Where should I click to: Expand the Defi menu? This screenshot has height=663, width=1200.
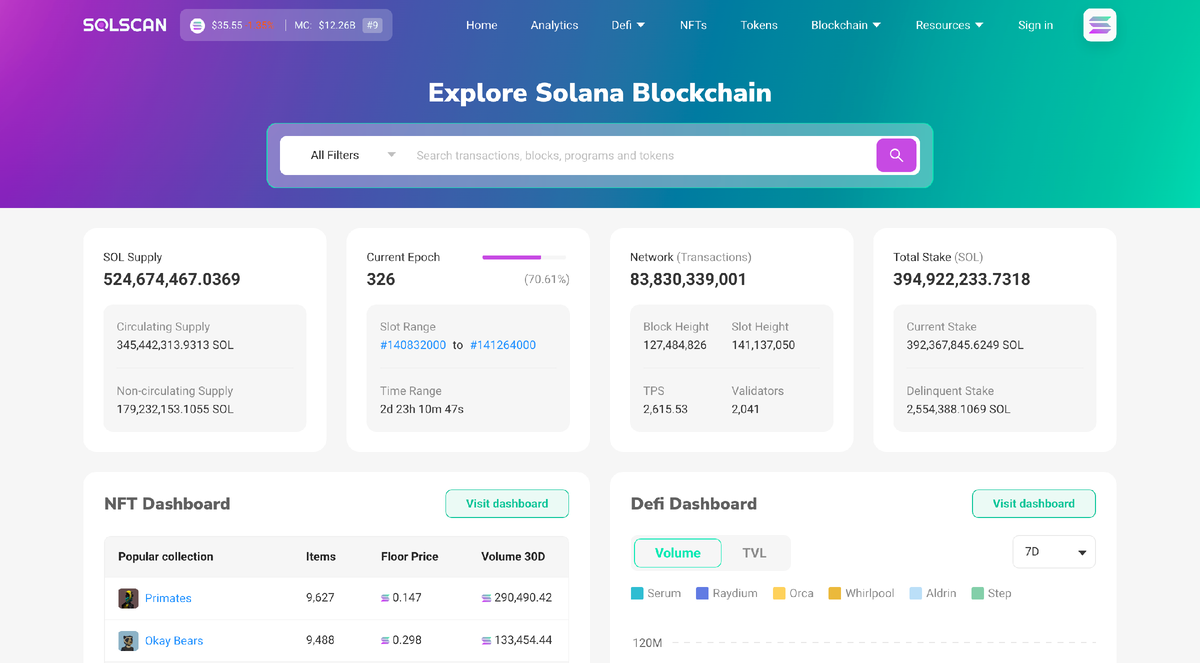coord(628,25)
